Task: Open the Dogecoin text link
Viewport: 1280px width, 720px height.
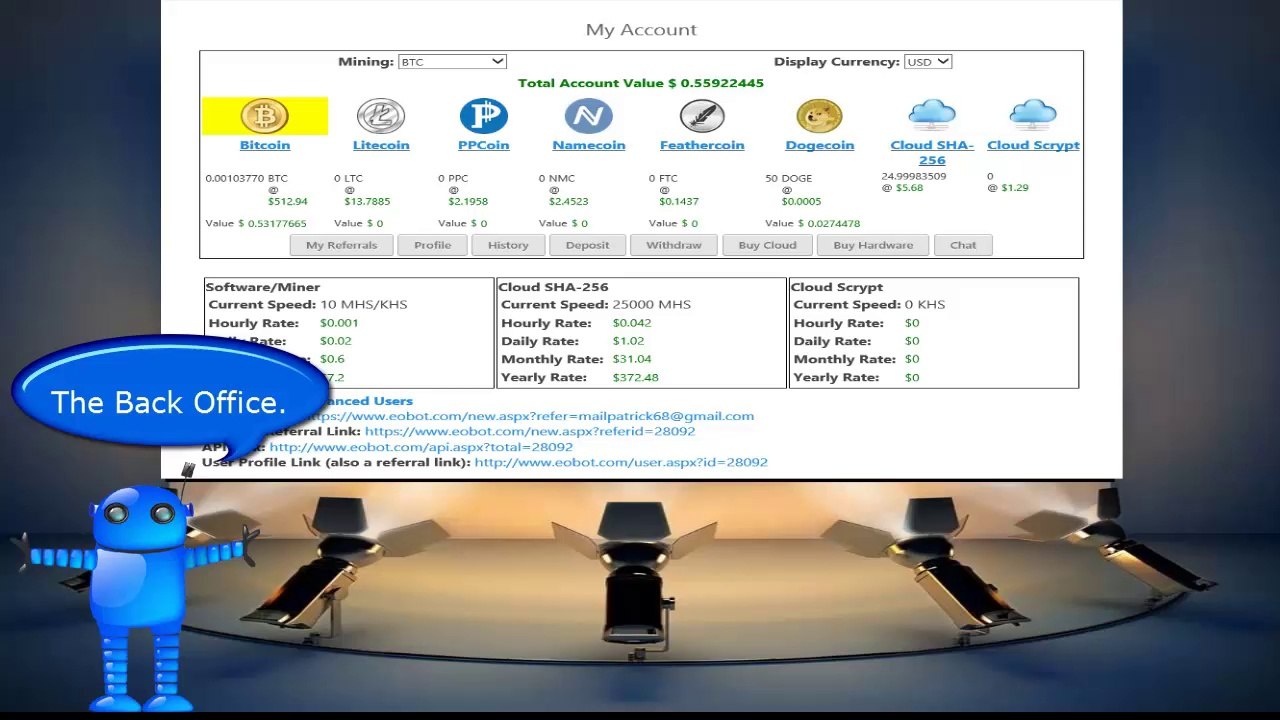Action: pos(820,145)
